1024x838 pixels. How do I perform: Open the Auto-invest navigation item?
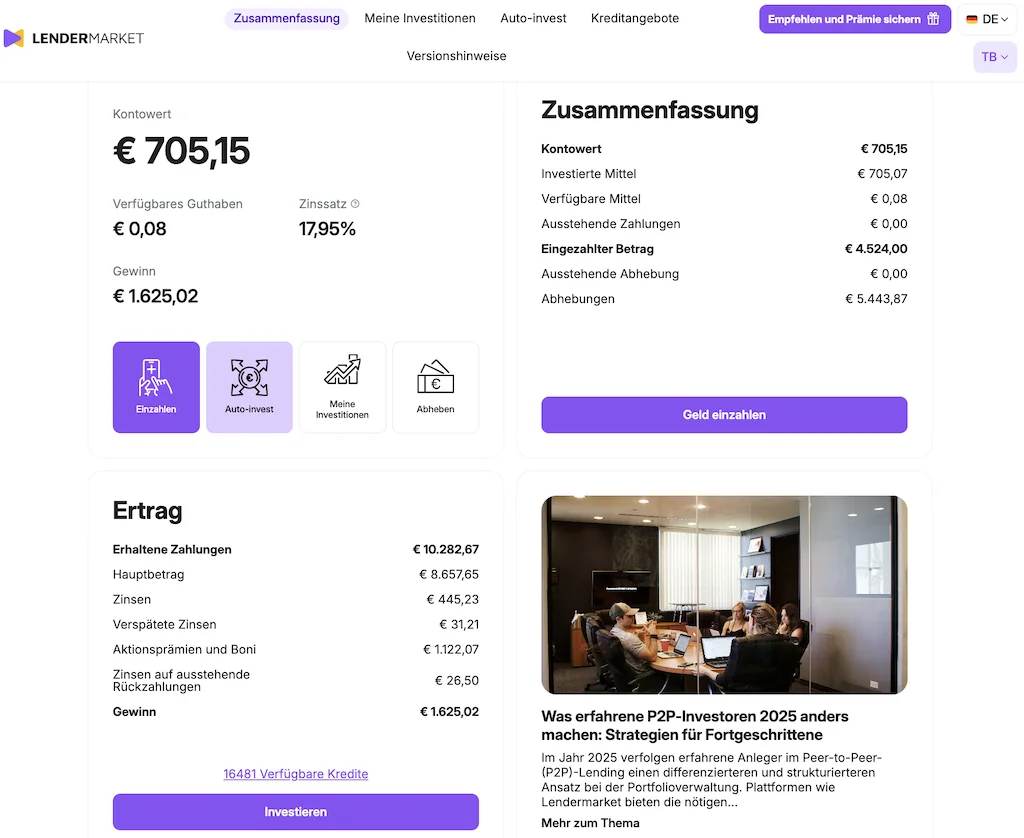533,18
